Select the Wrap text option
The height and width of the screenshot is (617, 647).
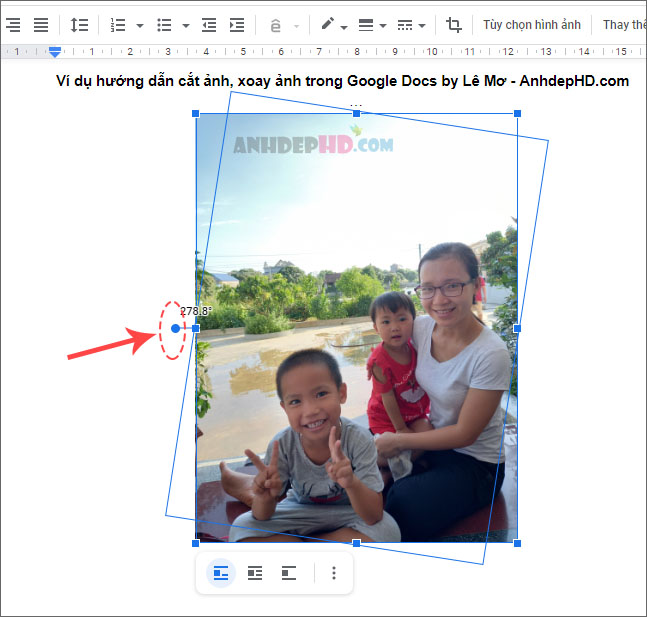[x=255, y=573]
